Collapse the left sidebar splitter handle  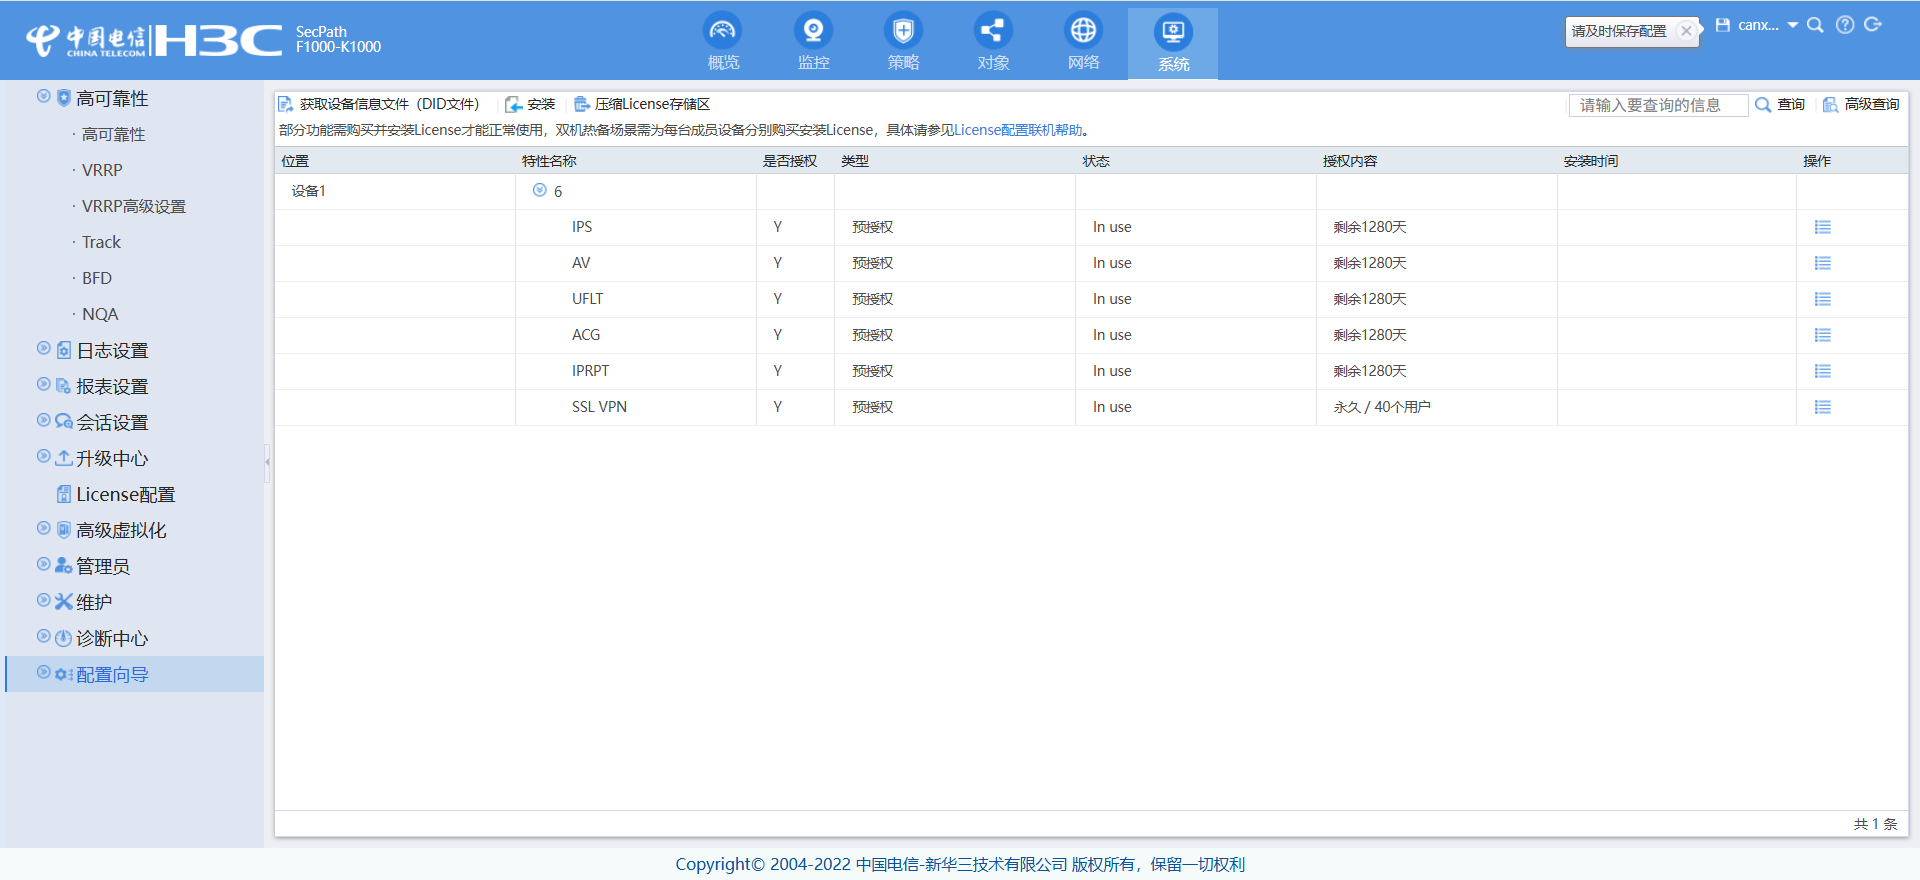[x=267, y=462]
